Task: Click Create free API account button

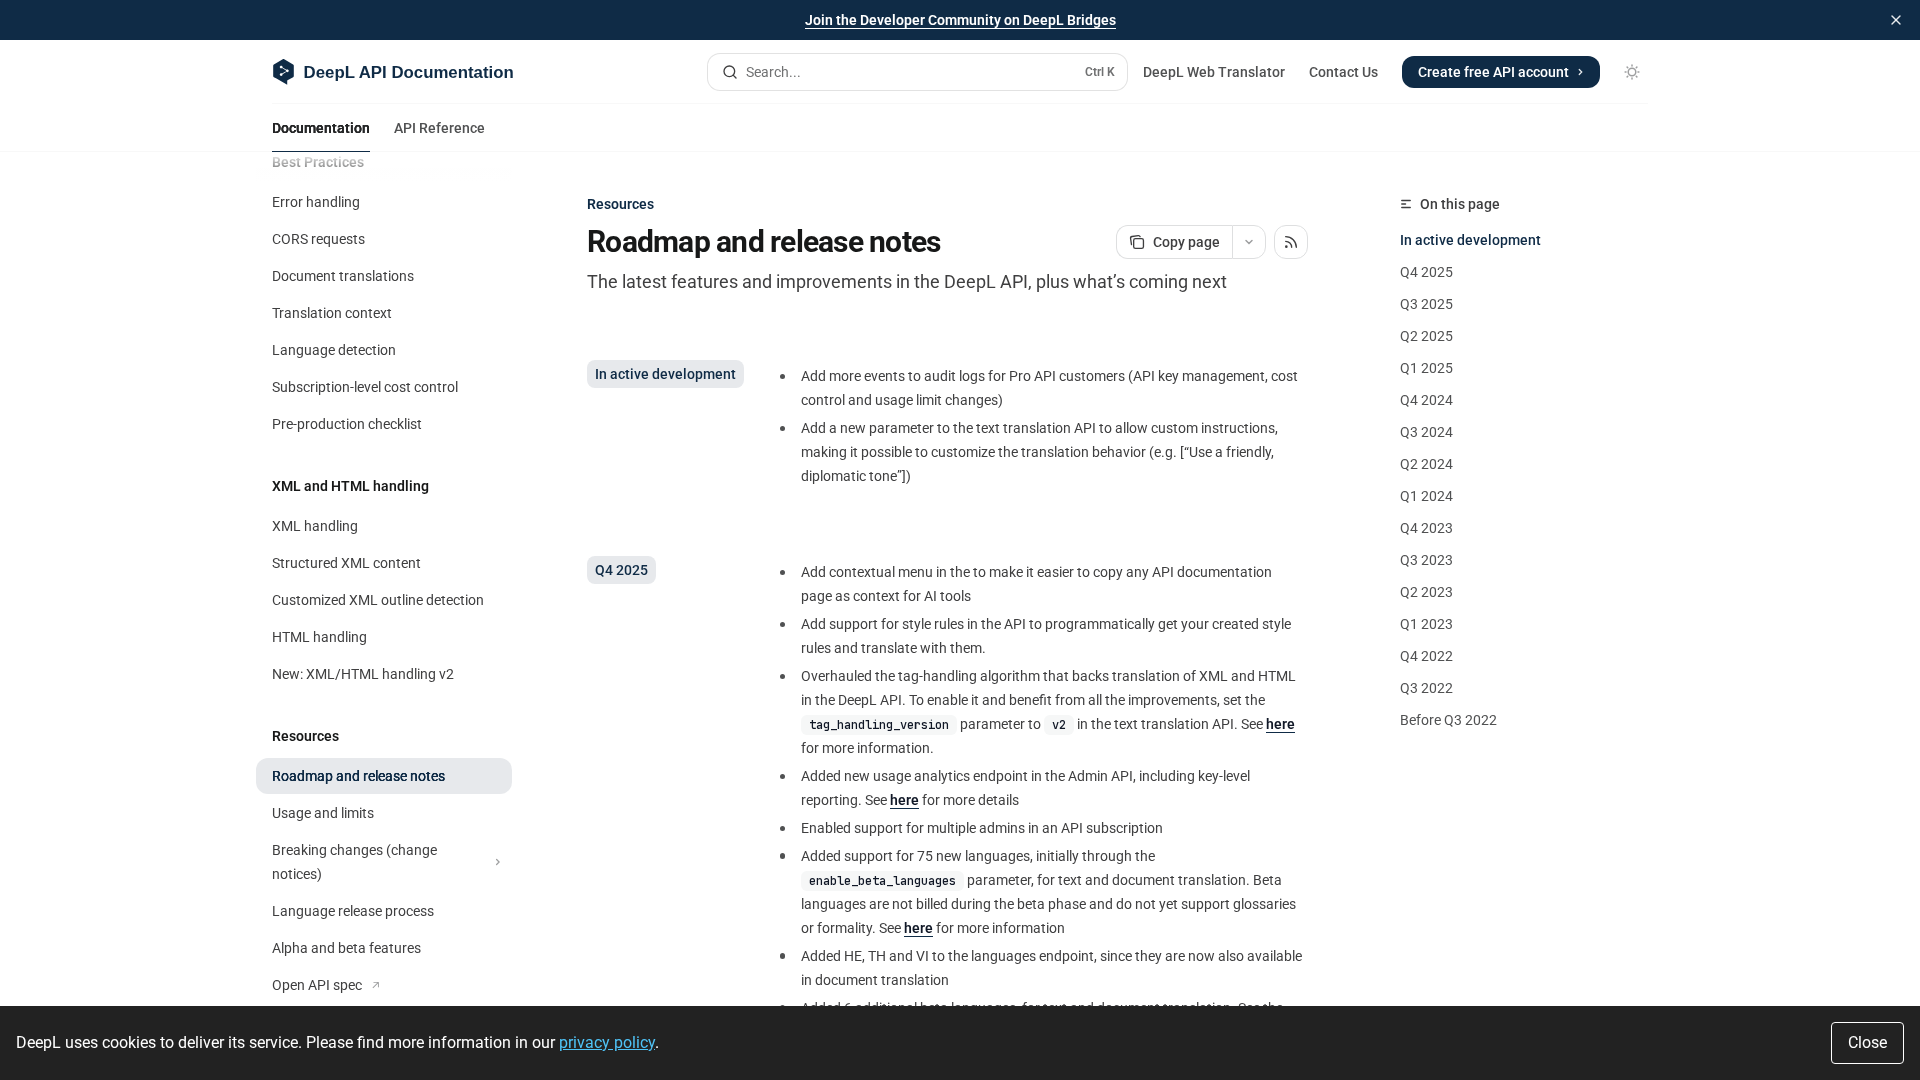Action: point(1500,72)
